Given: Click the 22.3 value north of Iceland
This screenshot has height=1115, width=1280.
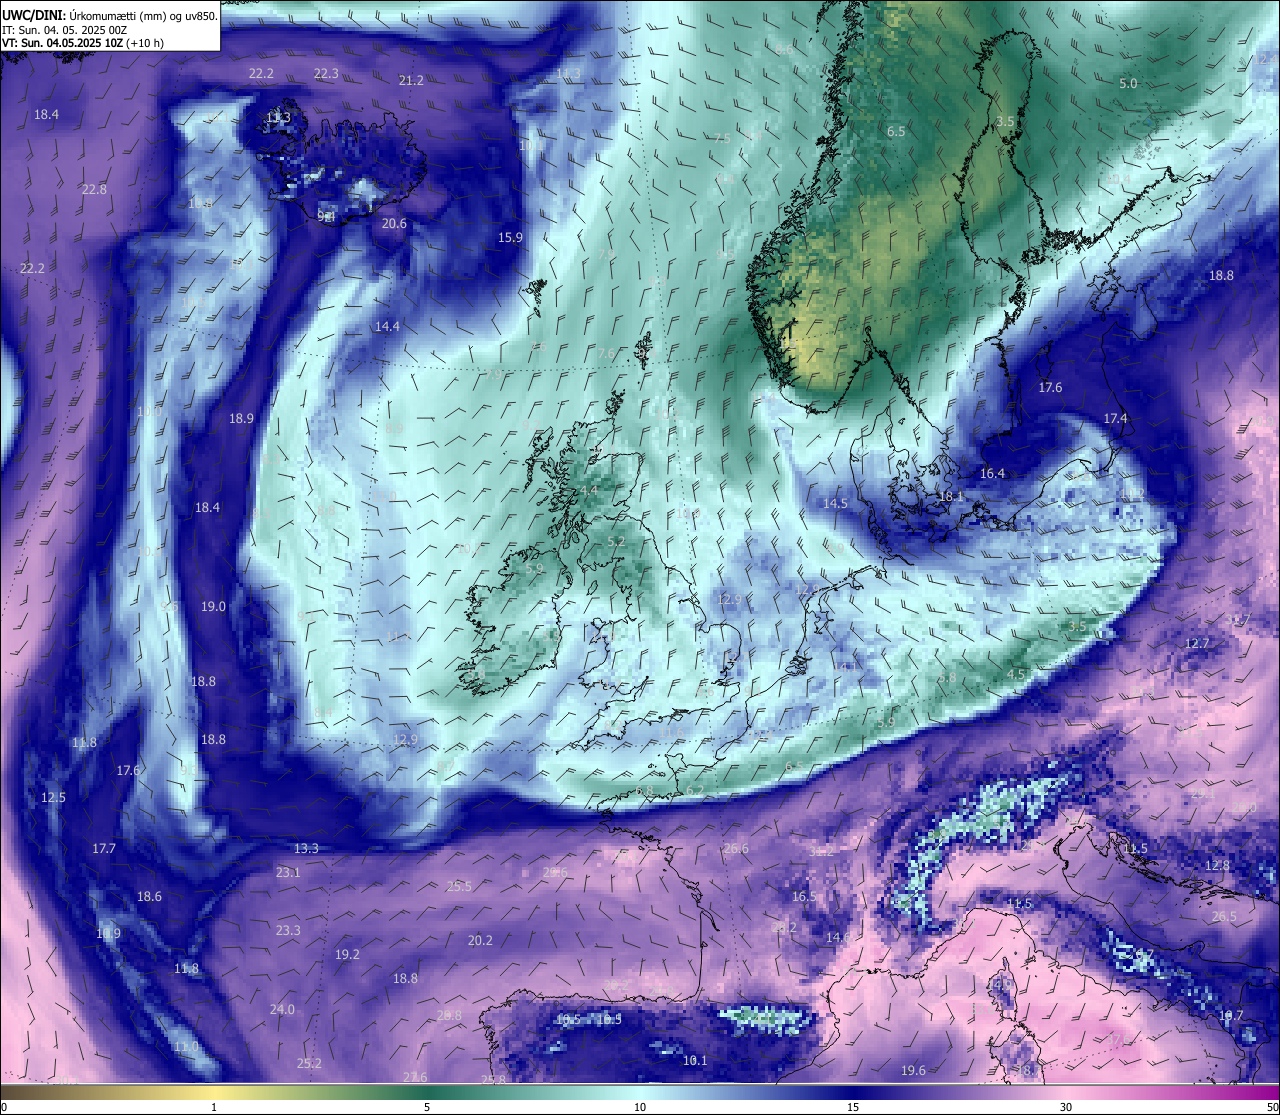Looking at the screenshot, I should [x=326, y=73].
